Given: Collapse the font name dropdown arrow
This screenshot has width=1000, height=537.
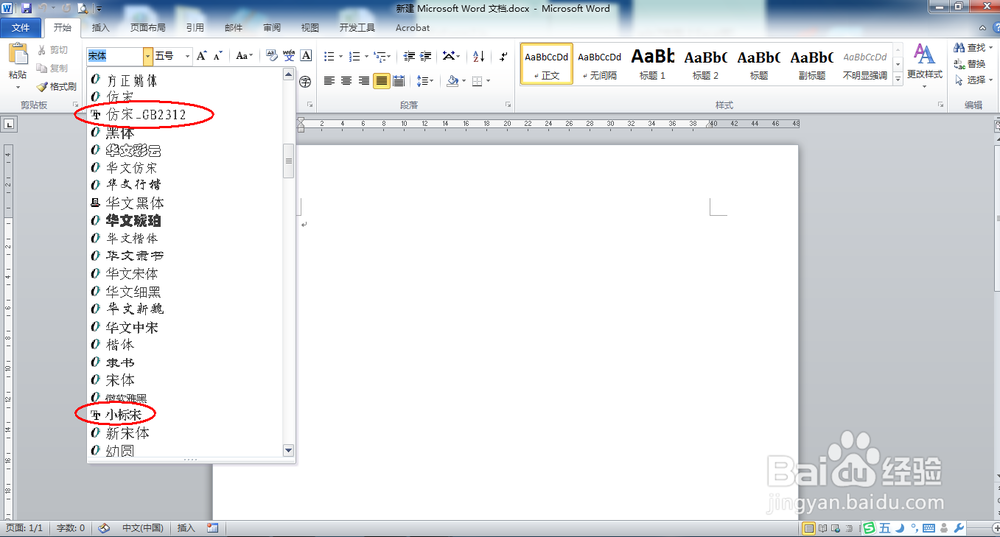Looking at the screenshot, I should coord(147,56).
